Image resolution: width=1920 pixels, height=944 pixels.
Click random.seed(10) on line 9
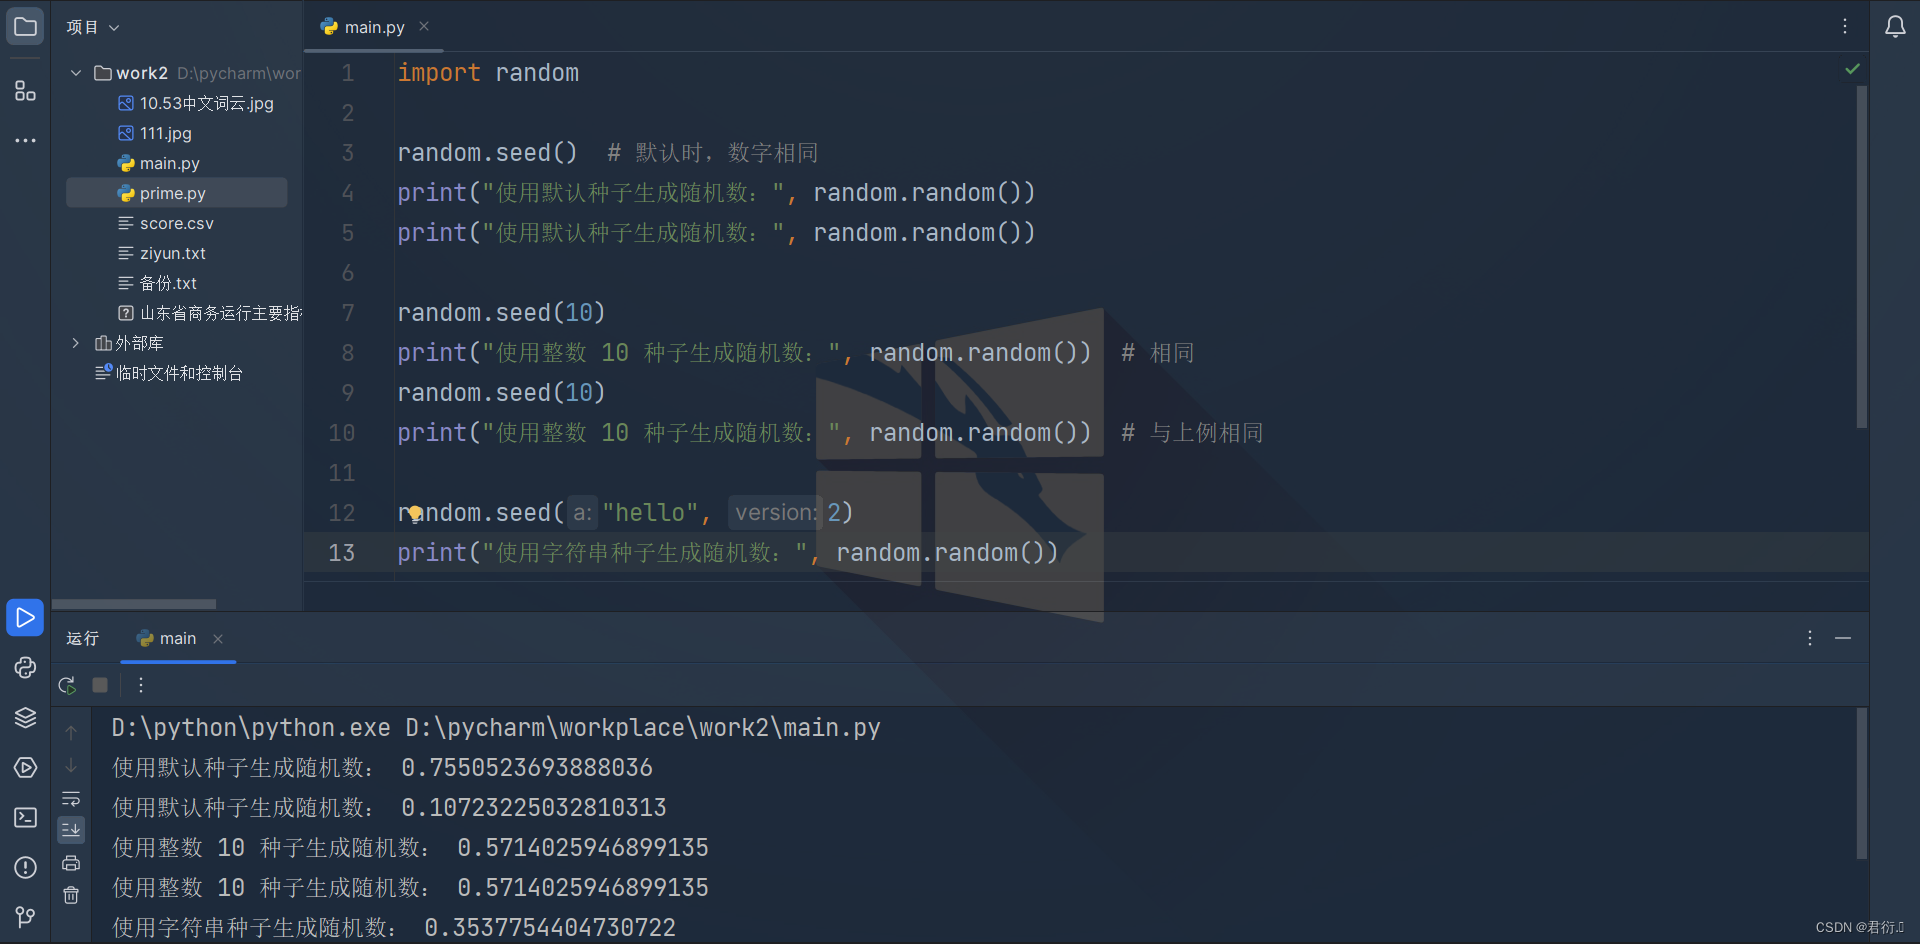click(x=501, y=393)
